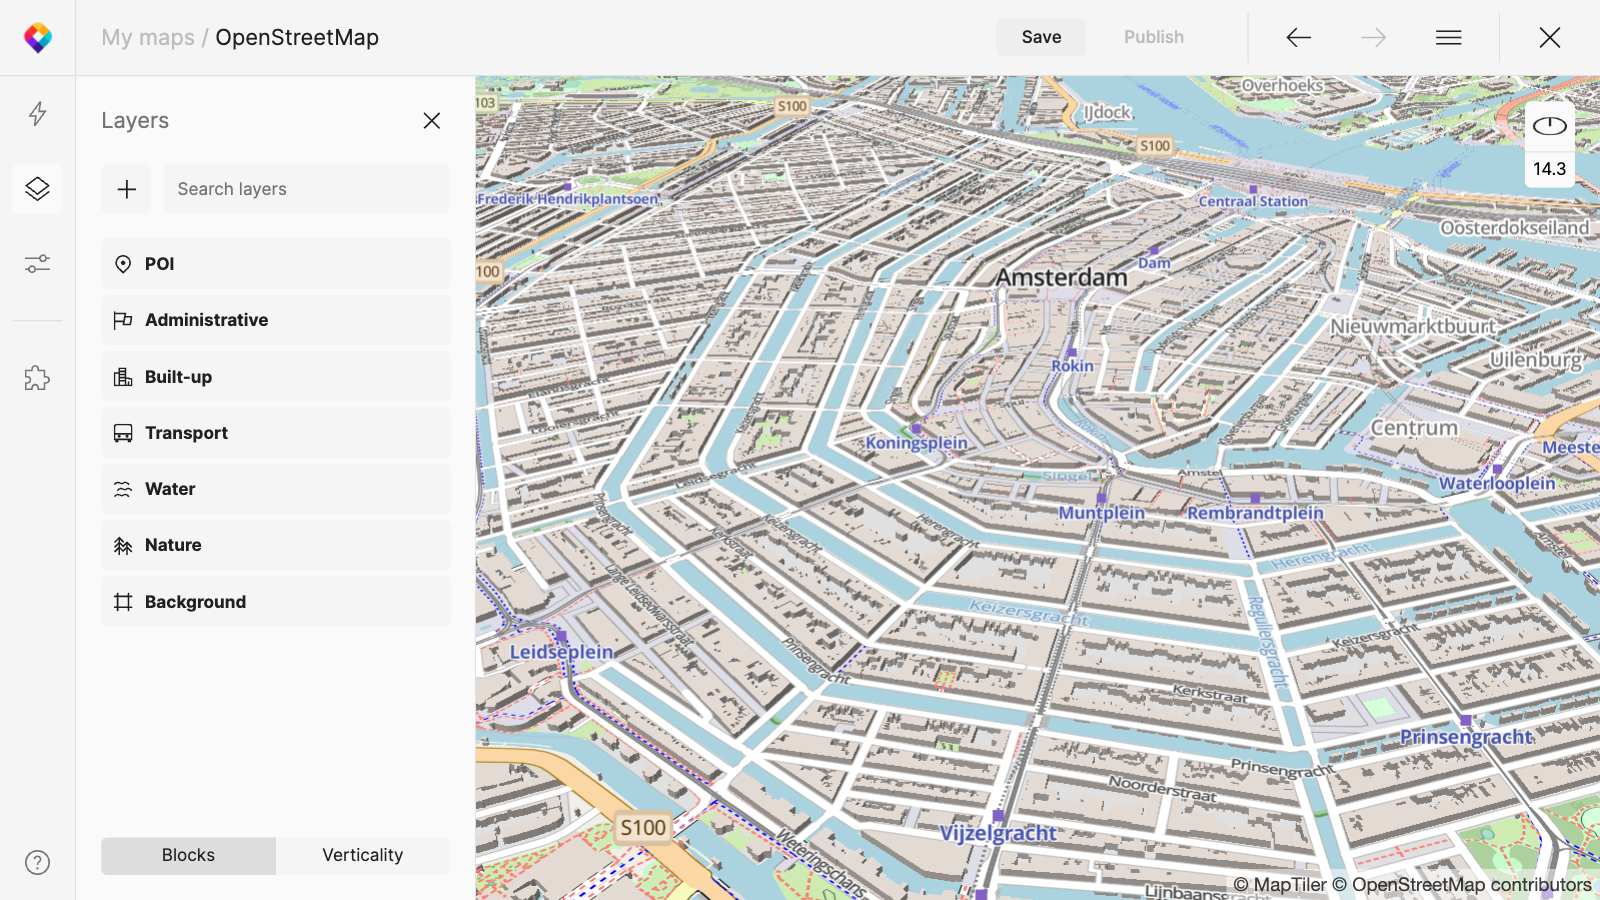
Task: Click inside the Search layers field
Action: tap(305, 188)
